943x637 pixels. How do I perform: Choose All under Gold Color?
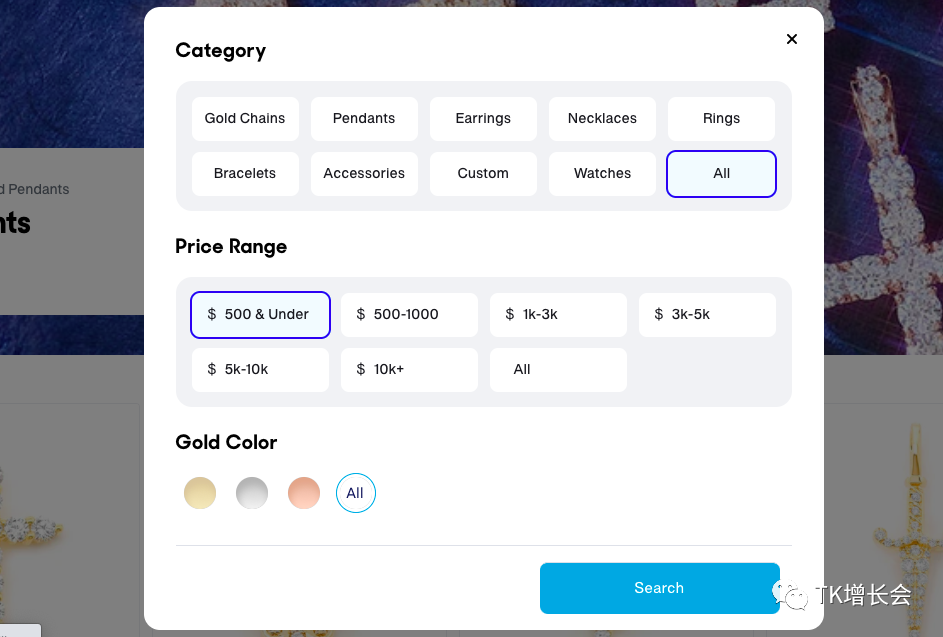coord(356,493)
